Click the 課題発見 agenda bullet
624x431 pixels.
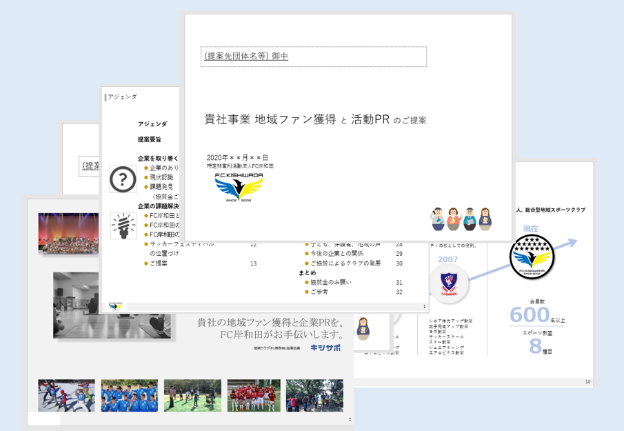click(x=161, y=187)
